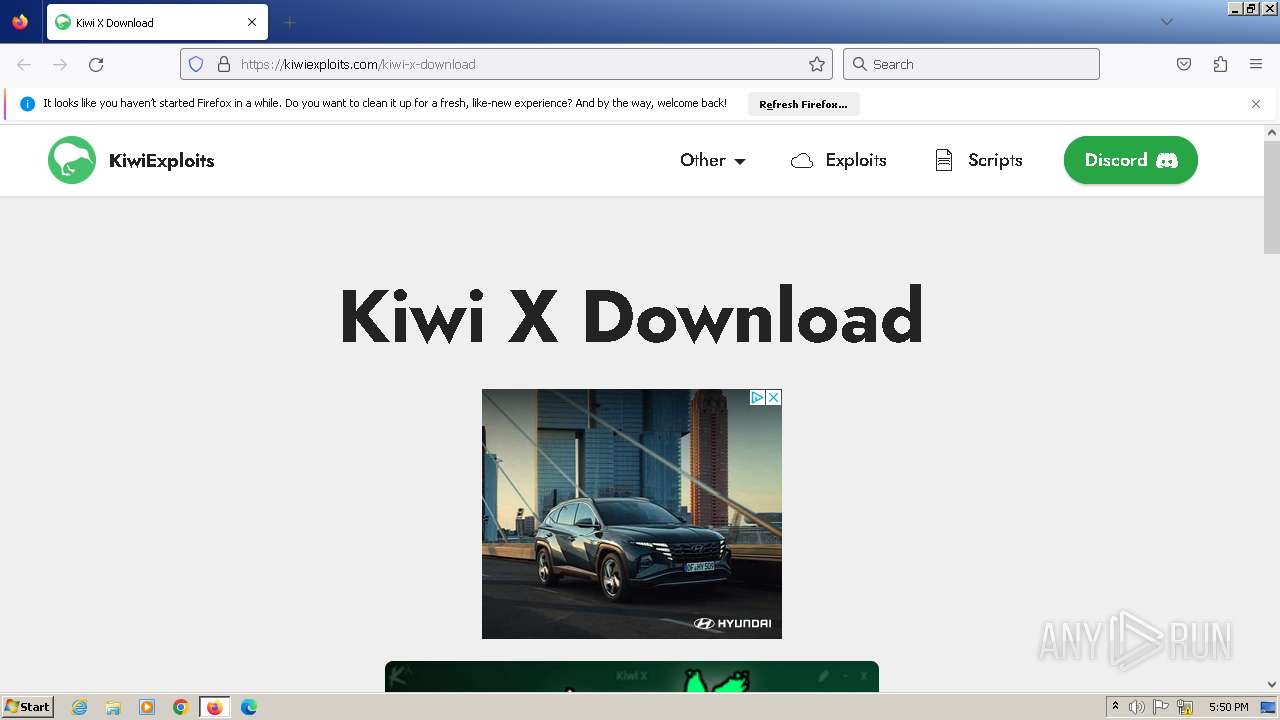Launch Internet Explorer from taskbar
Image resolution: width=1280 pixels, height=720 pixels.
tap(79, 707)
